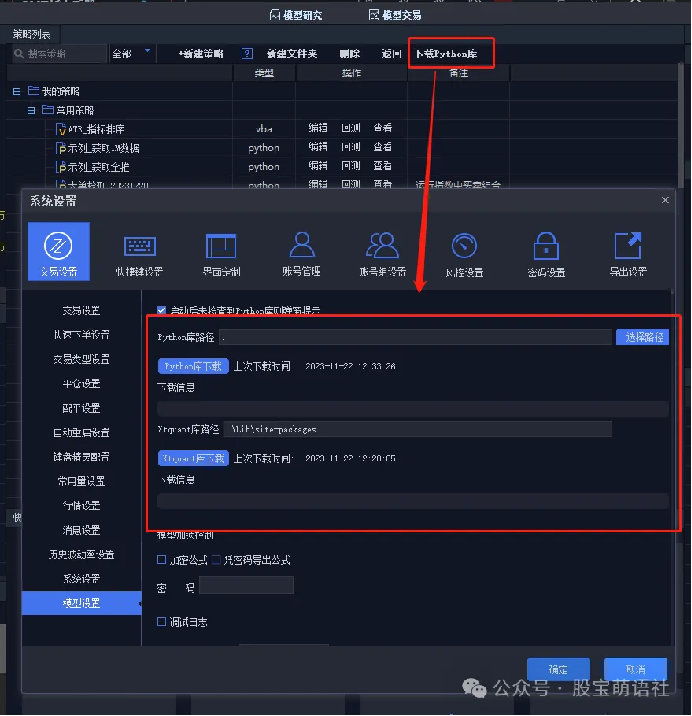Select 模型设置 in the settings sidebar
Viewport: 692px width, 716px height.
[x=81, y=603]
